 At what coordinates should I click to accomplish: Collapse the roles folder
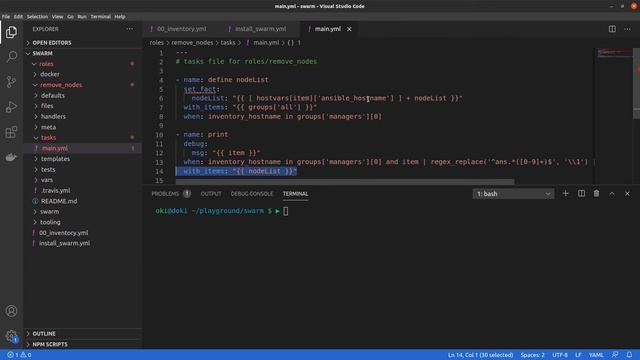tap(83, 64)
